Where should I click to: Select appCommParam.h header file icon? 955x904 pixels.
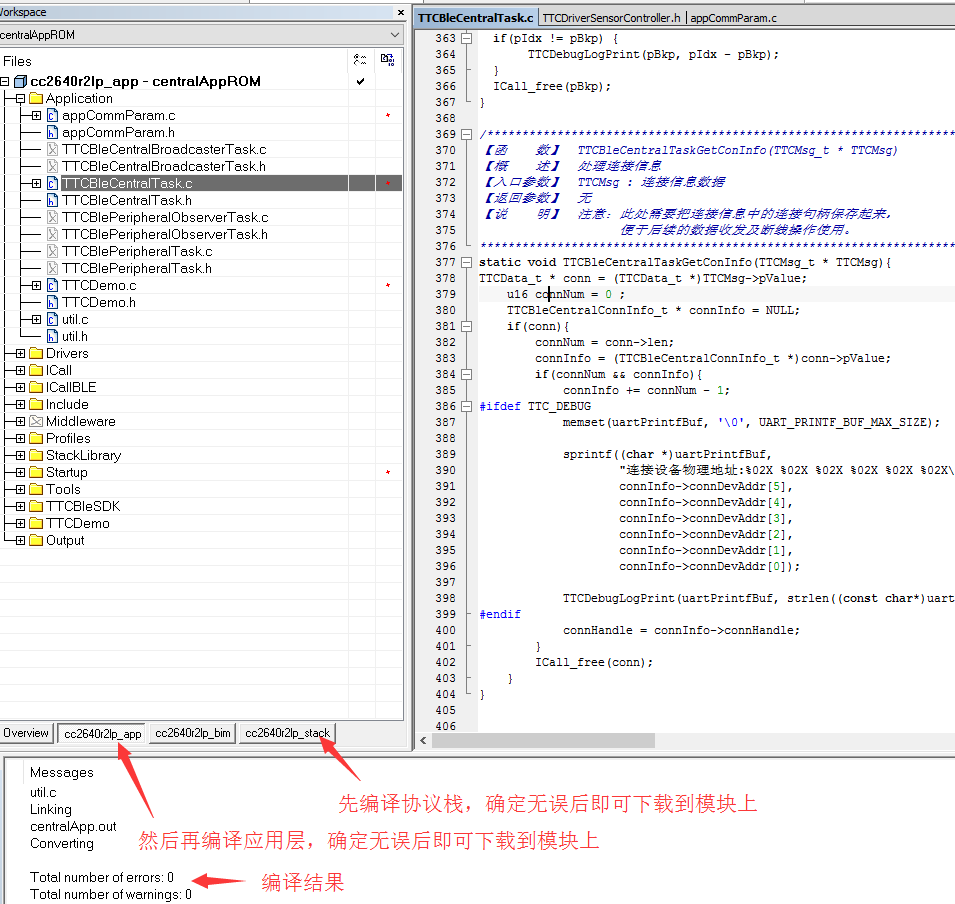52,132
